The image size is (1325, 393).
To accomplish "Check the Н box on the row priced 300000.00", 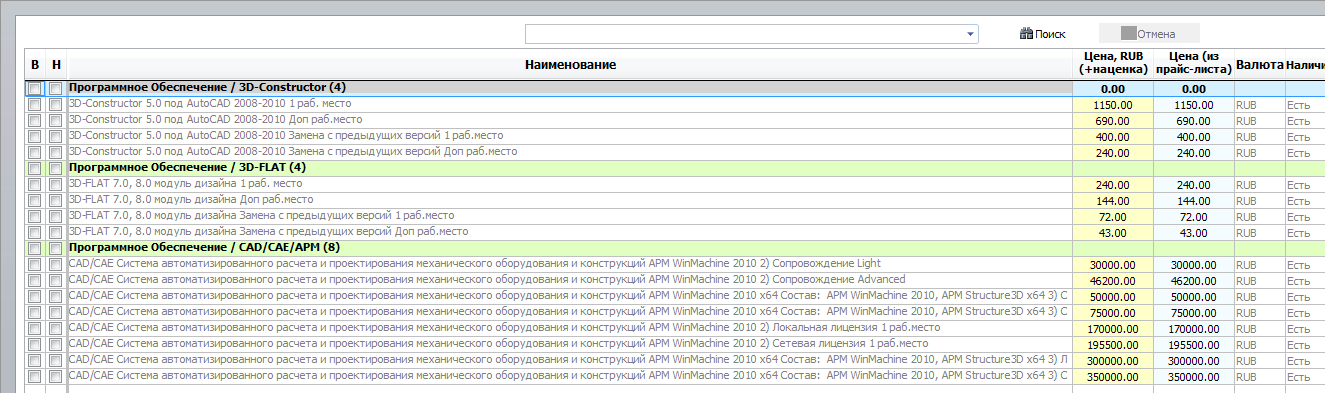I will point(56,360).
